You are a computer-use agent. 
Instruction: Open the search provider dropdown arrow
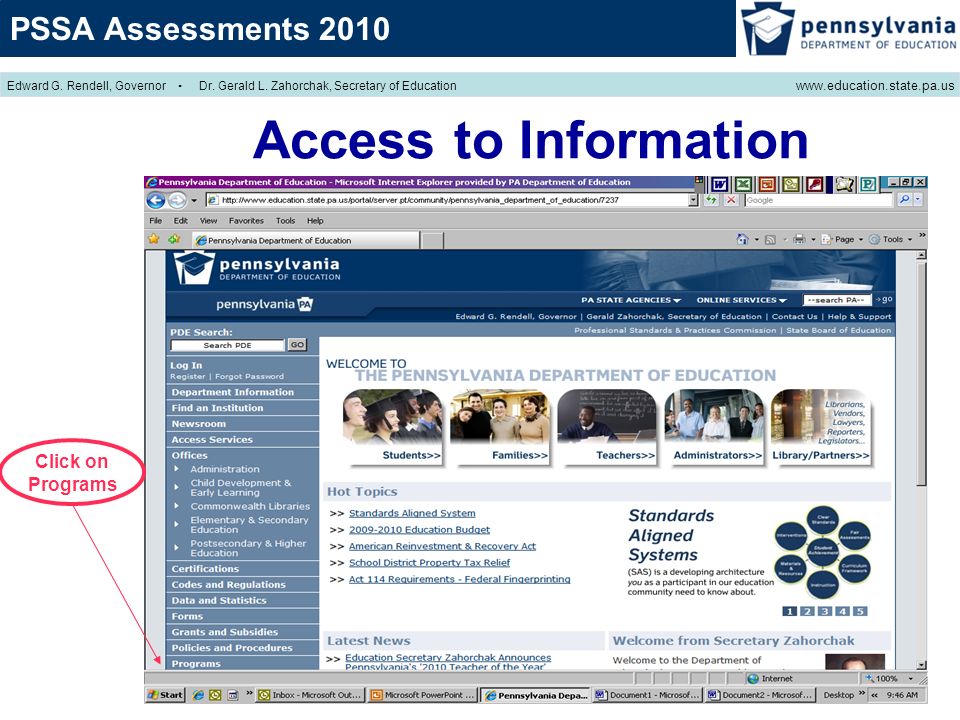[x=918, y=200]
